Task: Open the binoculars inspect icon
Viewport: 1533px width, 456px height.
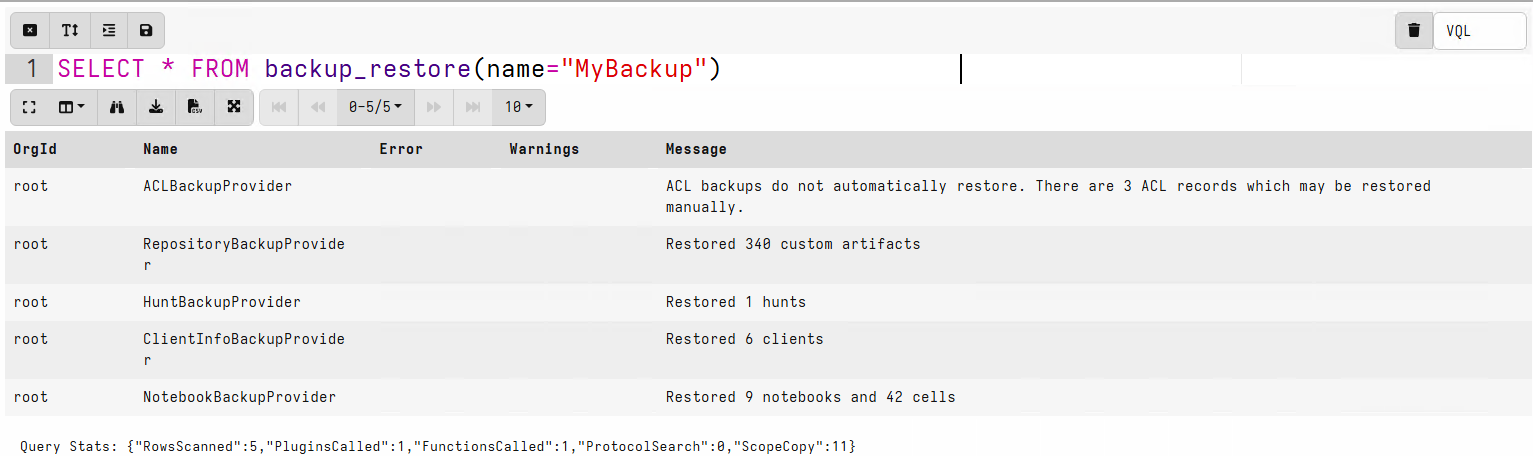Action: [117, 107]
